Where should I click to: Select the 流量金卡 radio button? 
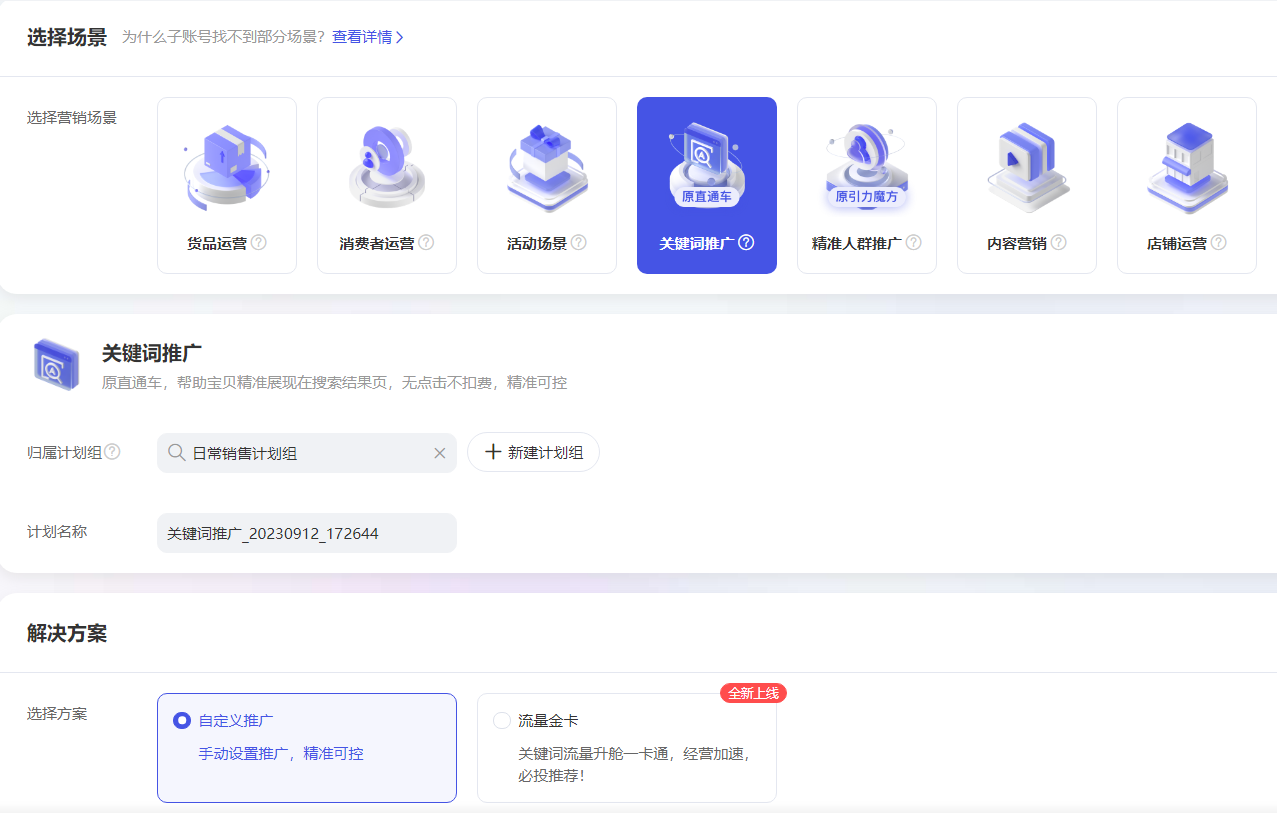(502, 720)
